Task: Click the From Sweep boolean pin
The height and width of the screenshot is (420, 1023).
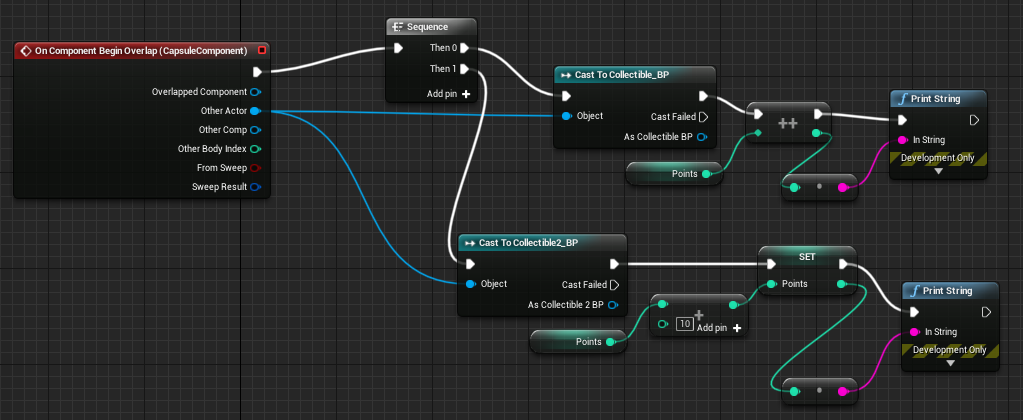Action: [x=255, y=168]
